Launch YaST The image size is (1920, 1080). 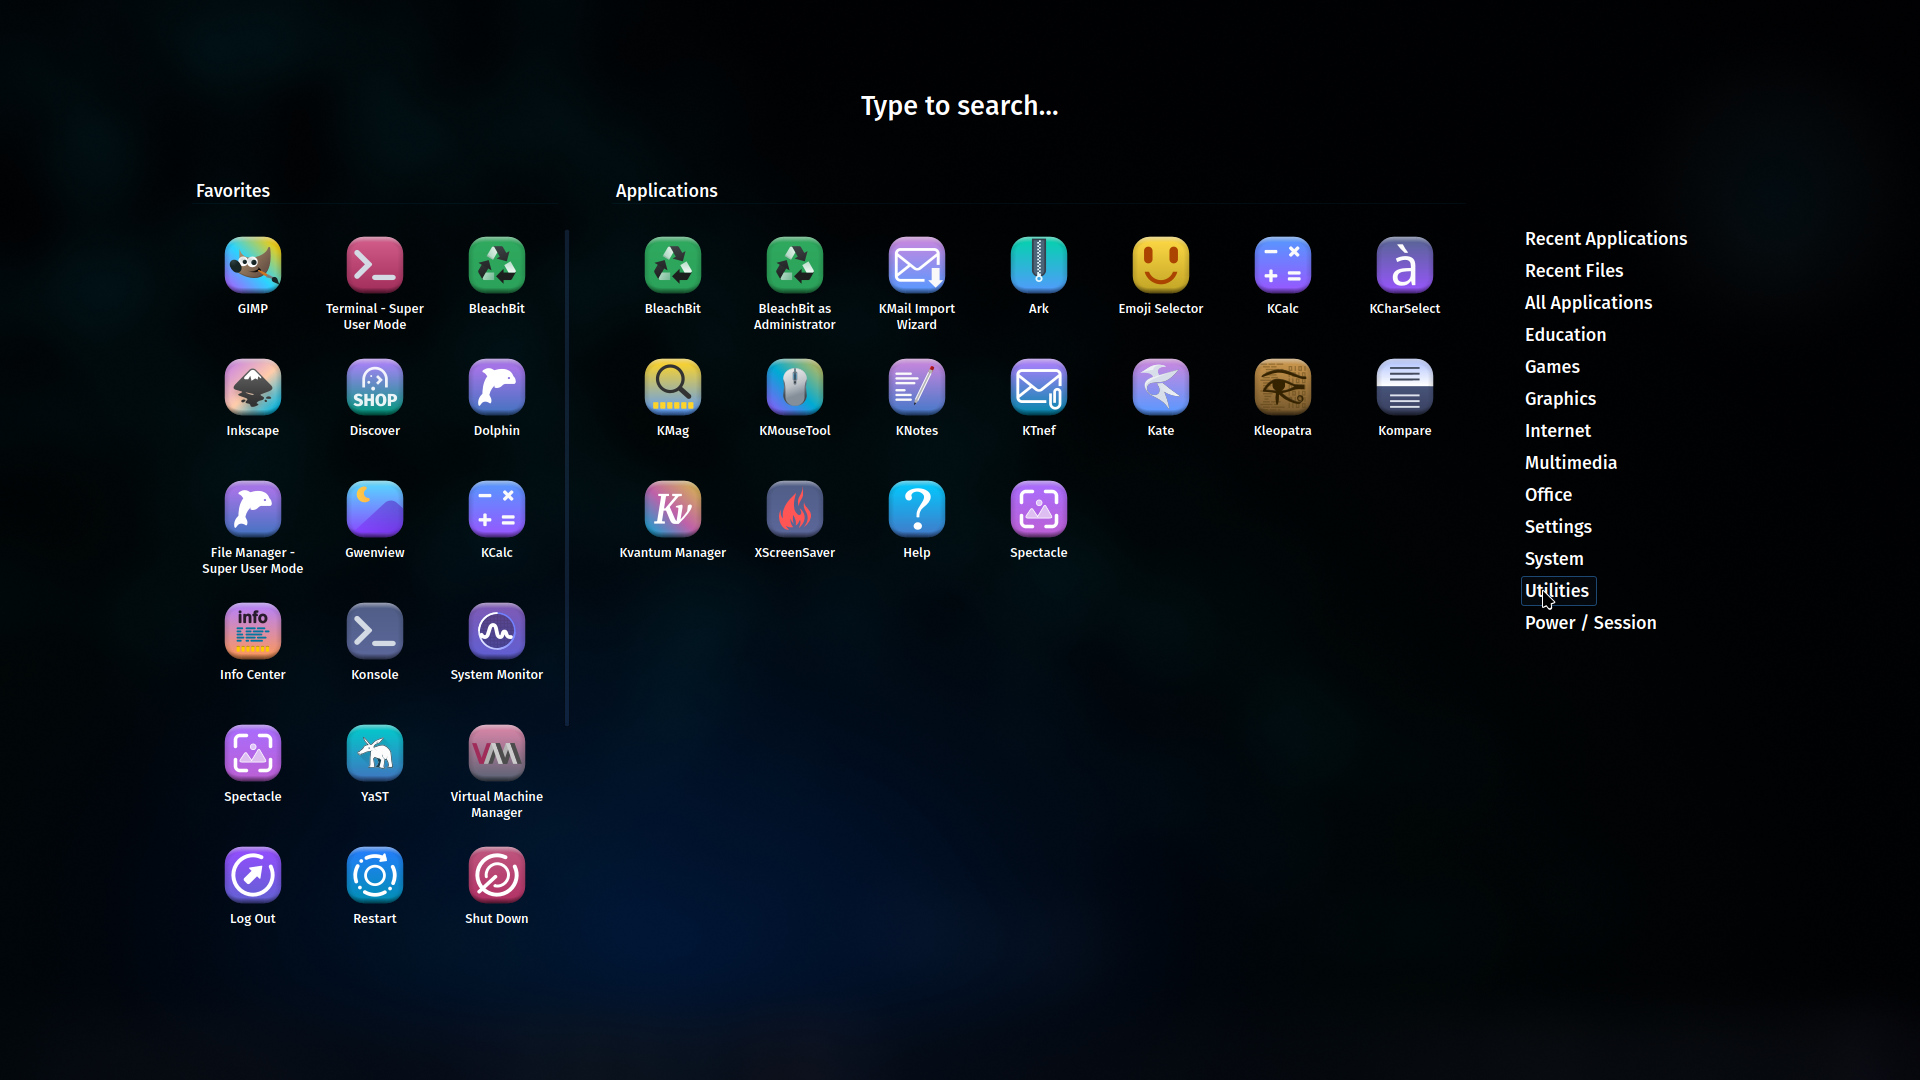pyautogui.click(x=375, y=753)
